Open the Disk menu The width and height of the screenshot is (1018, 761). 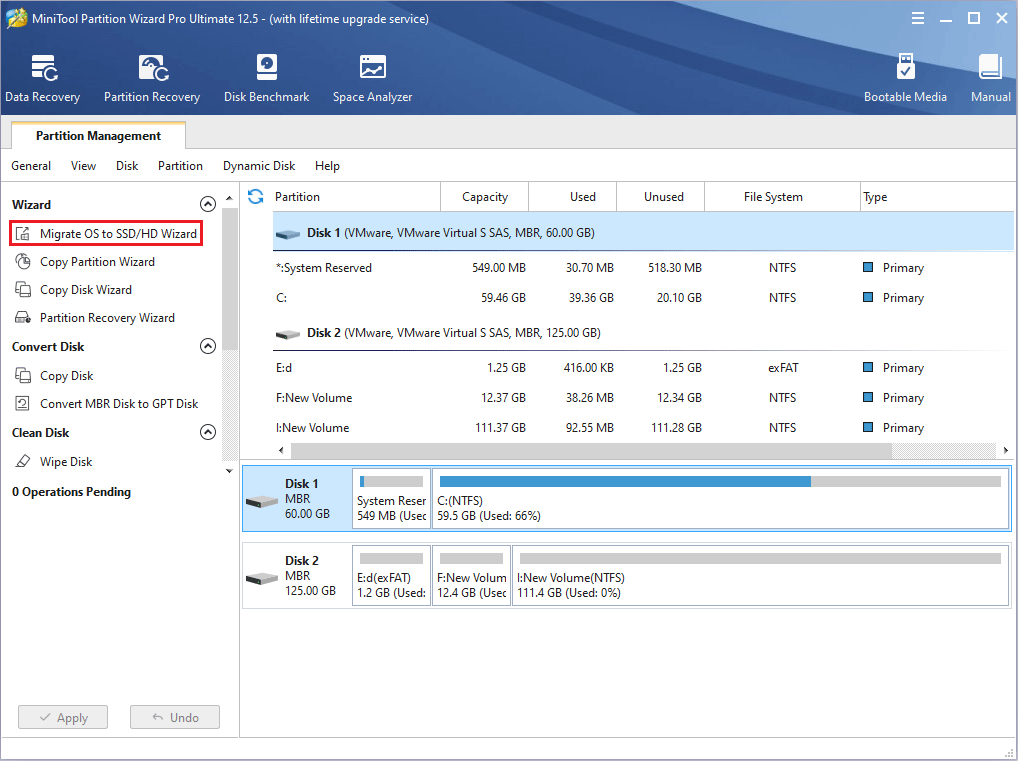point(127,166)
